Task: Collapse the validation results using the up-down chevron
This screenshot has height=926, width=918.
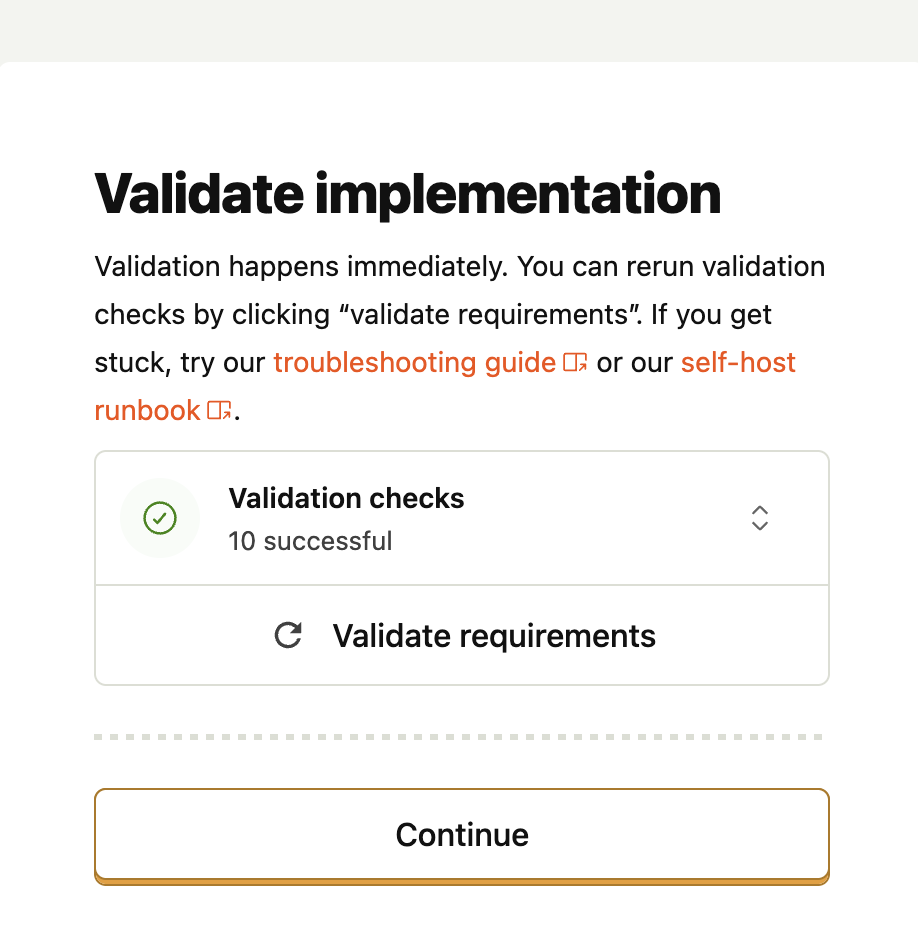Action: tap(759, 518)
